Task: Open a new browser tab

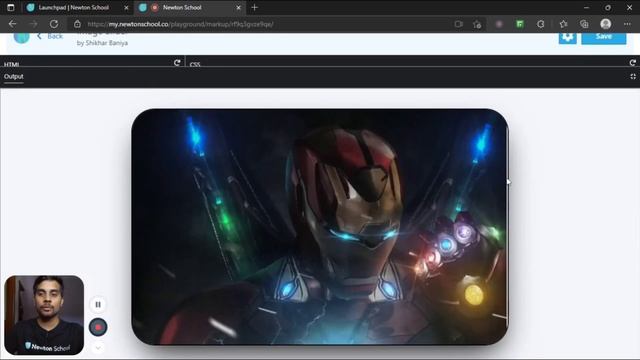Action: [x=255, y=7]
